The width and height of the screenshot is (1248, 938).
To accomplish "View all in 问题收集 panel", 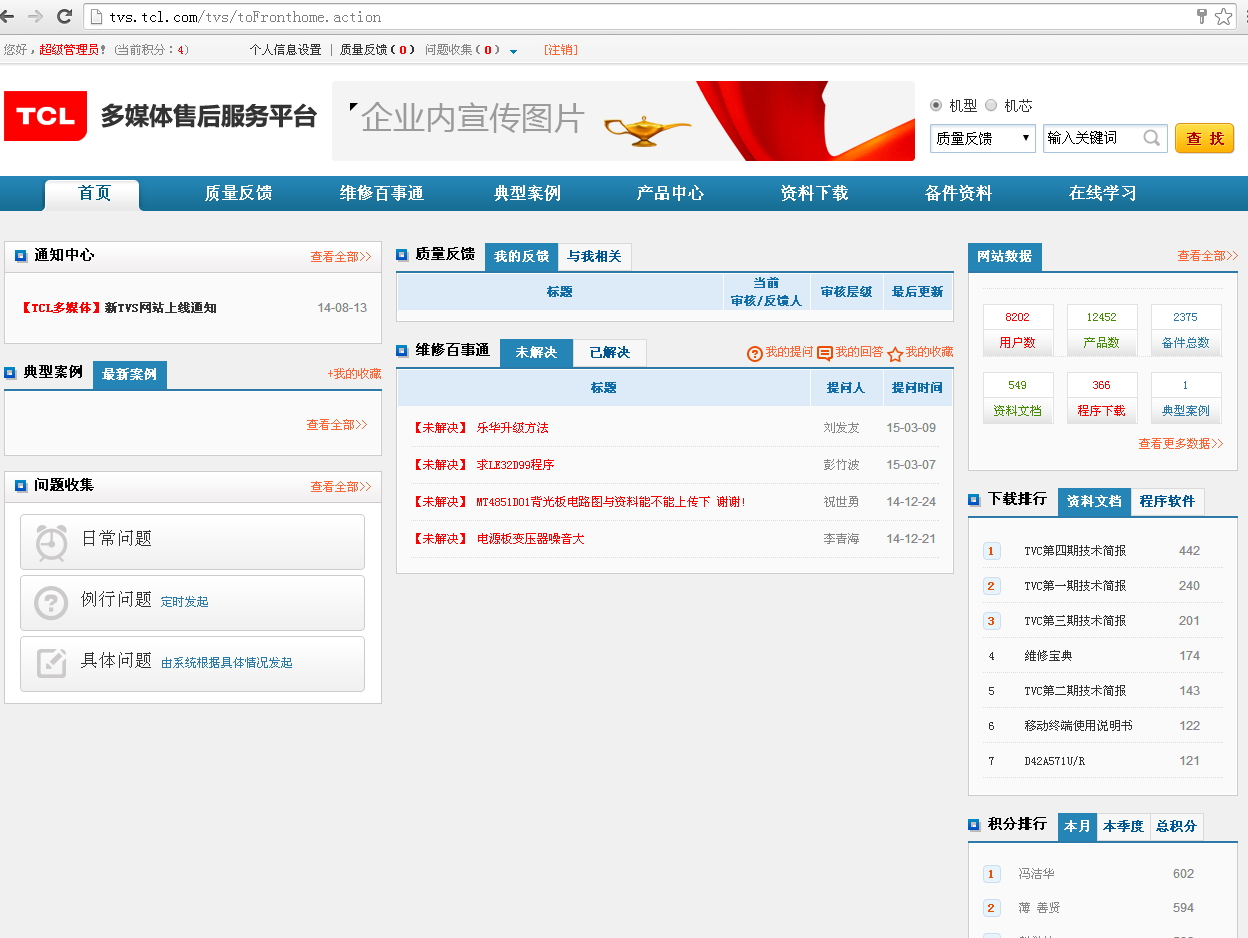I will [x=341, y=487].
